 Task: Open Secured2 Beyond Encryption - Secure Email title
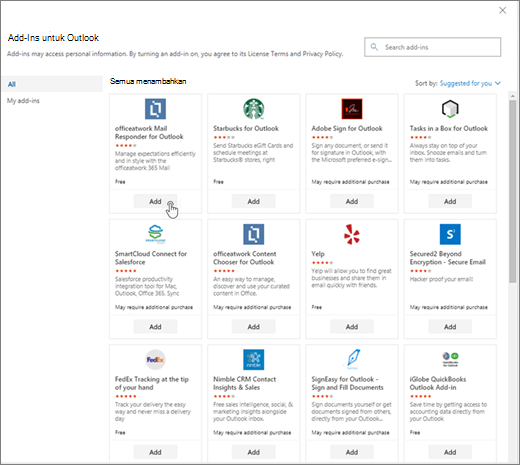pyautogui.click(x=448, y=258)
